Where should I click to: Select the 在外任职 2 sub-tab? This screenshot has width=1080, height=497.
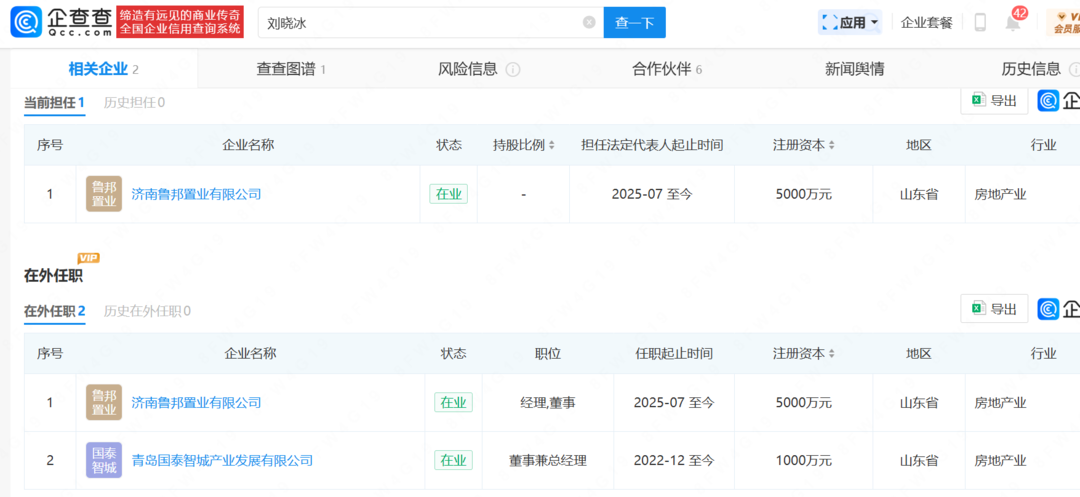[54, 311]
